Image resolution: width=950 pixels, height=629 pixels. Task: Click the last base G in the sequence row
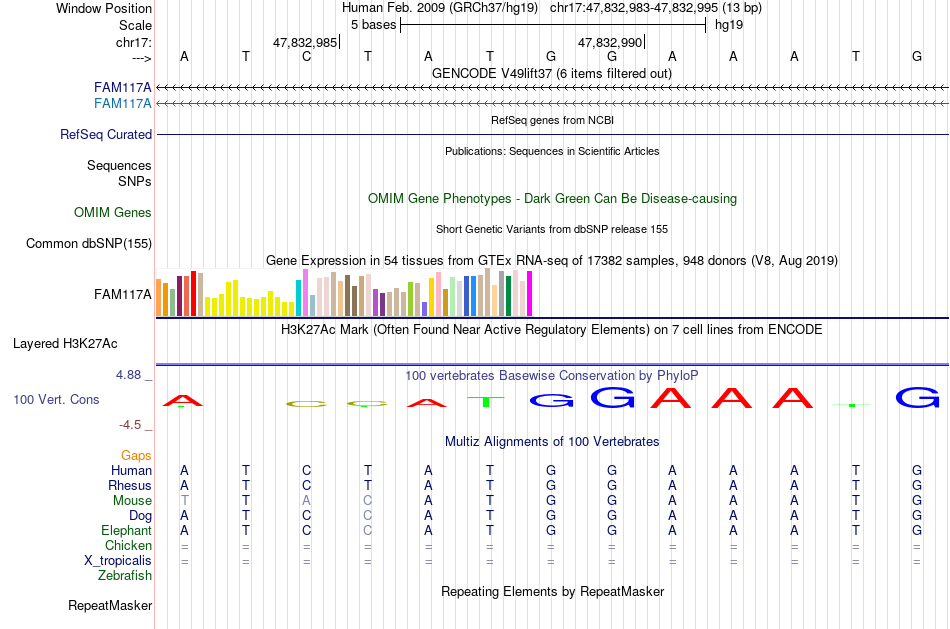[x=917, y=56]
